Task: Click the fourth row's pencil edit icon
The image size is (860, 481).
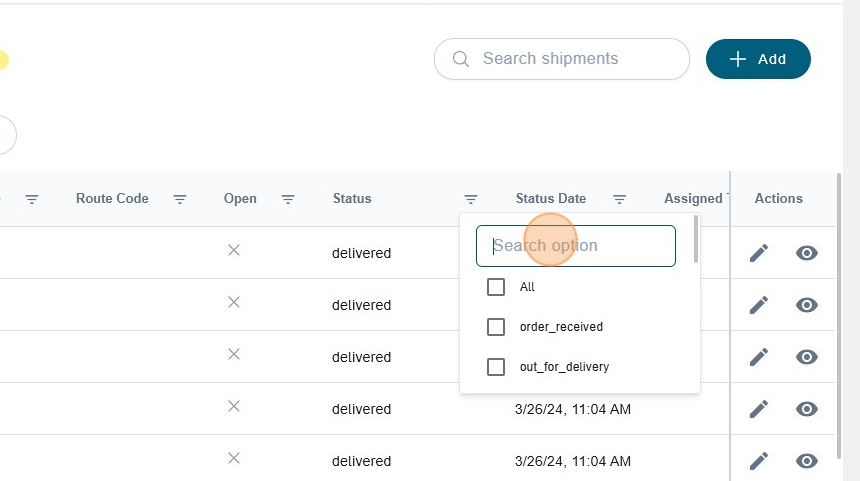Action: click(x=759, y=409)
